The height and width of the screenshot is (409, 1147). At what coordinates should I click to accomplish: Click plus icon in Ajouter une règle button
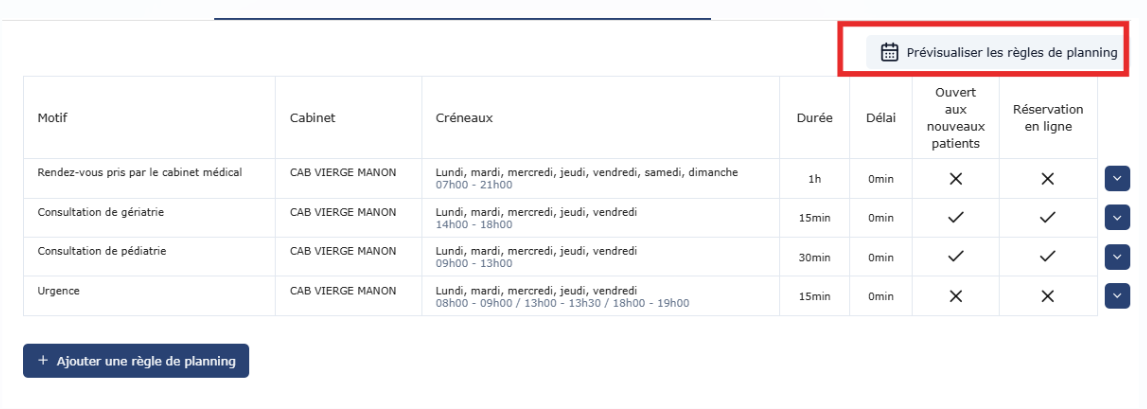pyautogui.click(x=43, y=361)
